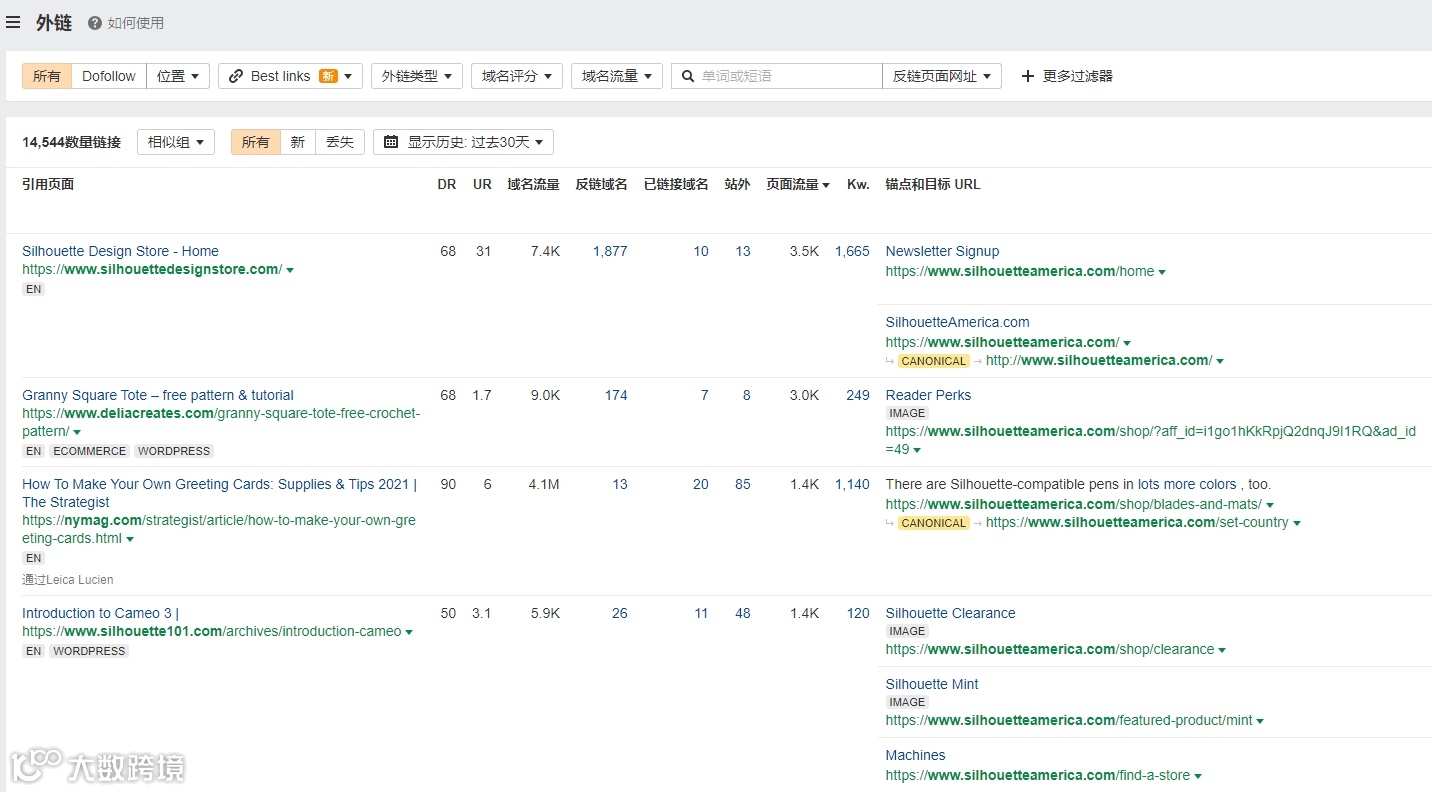This screenshot has width=1432, height=792.
Task: Expand the 域名评分 filter
Action: point(517,76)
